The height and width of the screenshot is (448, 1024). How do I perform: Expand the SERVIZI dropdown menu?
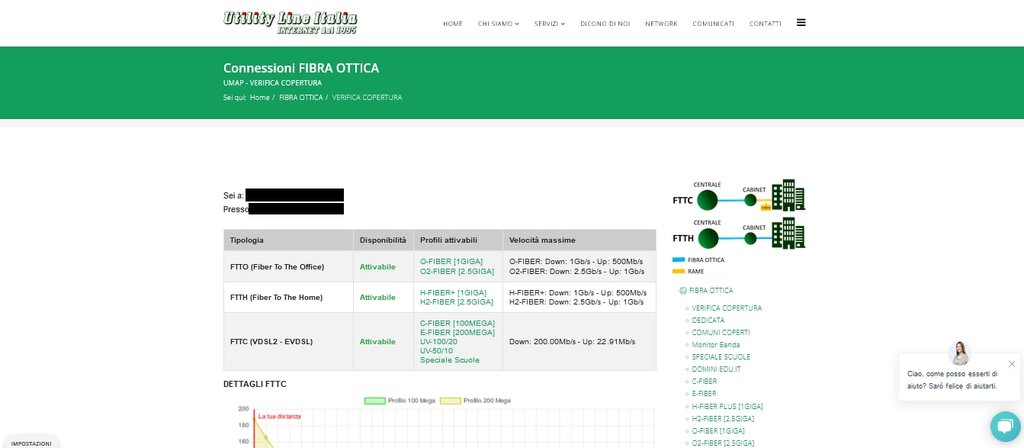tap(549, 24)
